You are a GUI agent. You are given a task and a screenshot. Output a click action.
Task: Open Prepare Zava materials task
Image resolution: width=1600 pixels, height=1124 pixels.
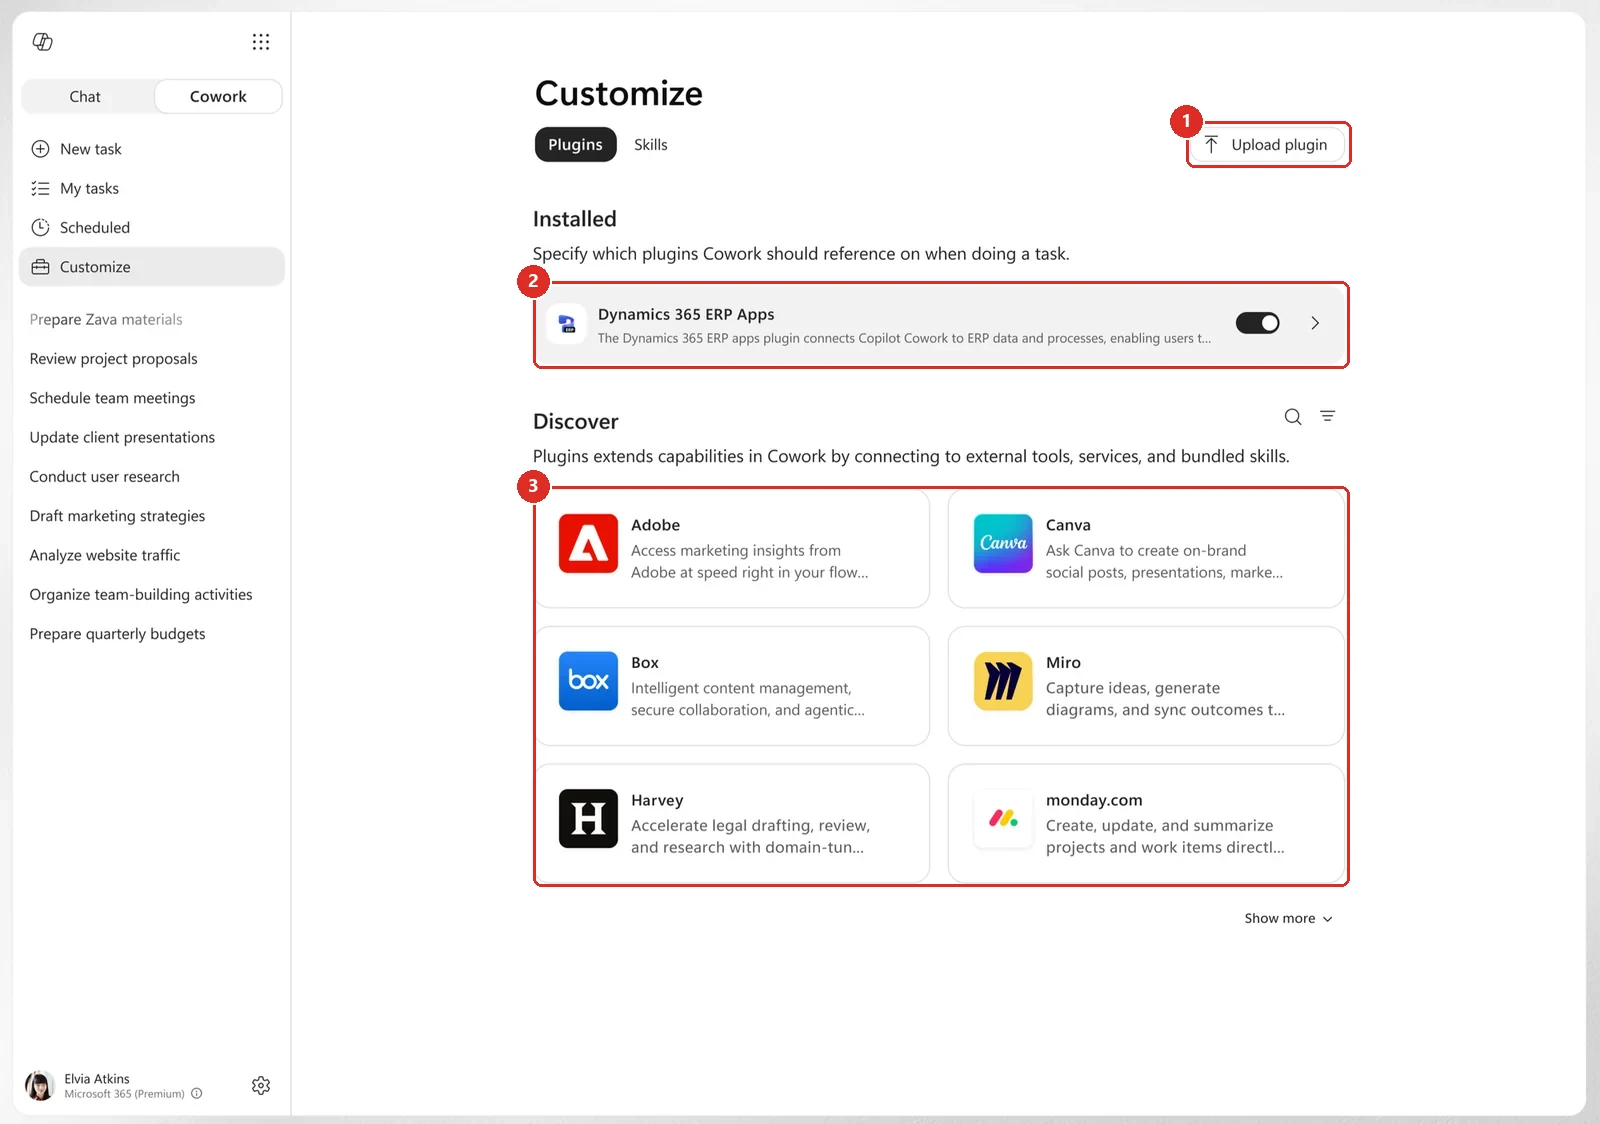point(106,320)
